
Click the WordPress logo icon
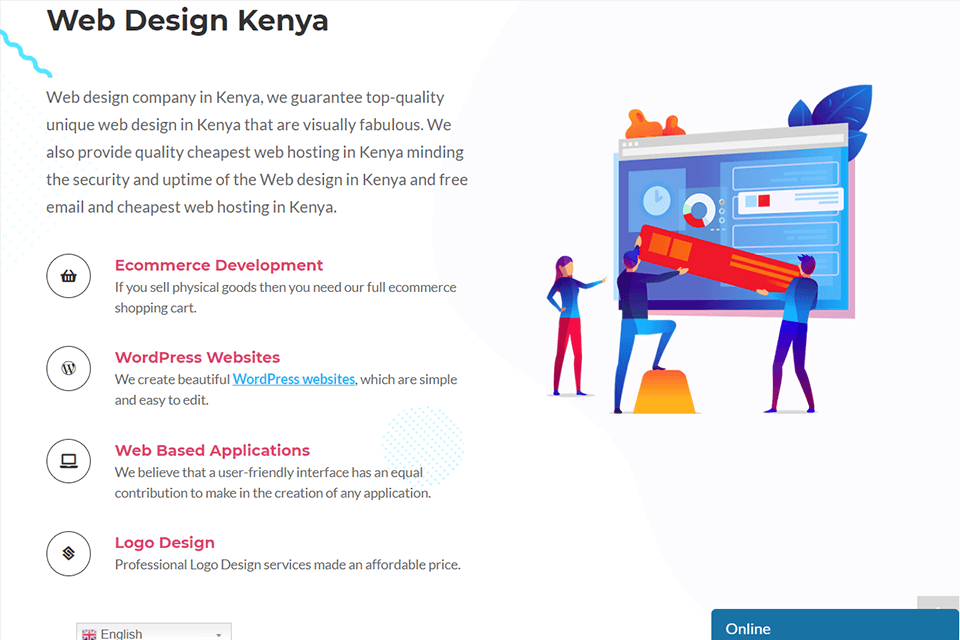(69, 368)
